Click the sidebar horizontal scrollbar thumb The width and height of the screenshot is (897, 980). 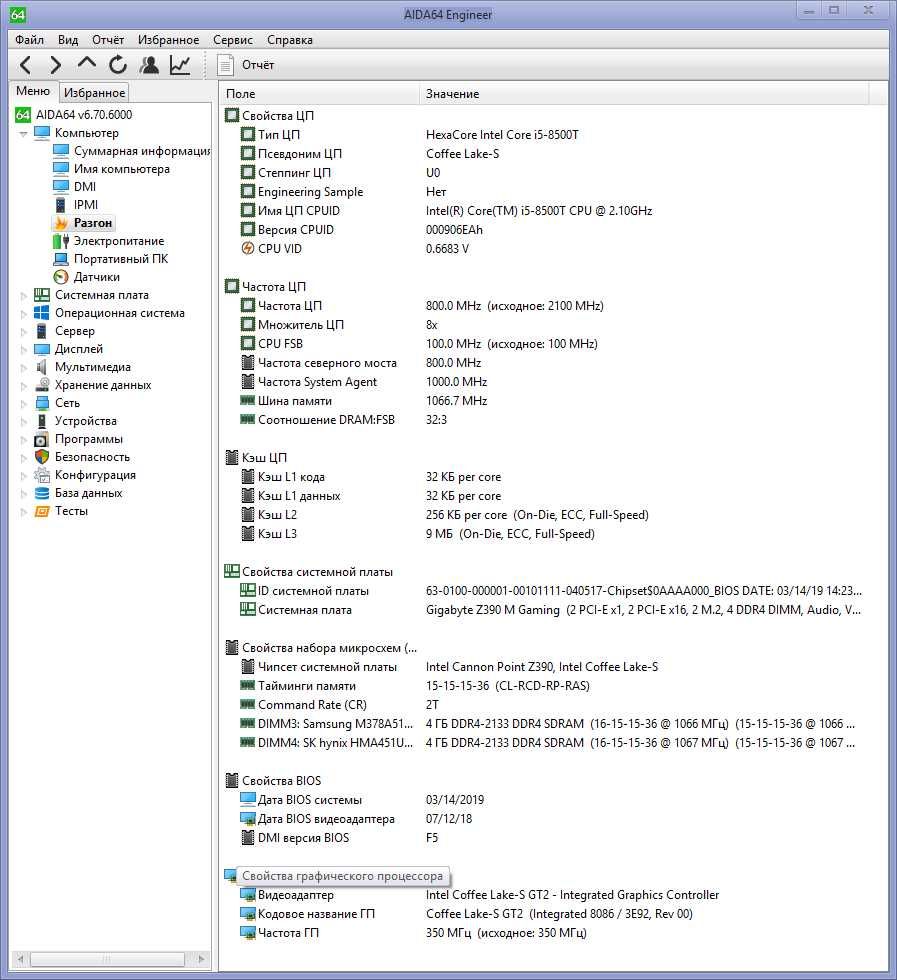click(x=107, y=959)
